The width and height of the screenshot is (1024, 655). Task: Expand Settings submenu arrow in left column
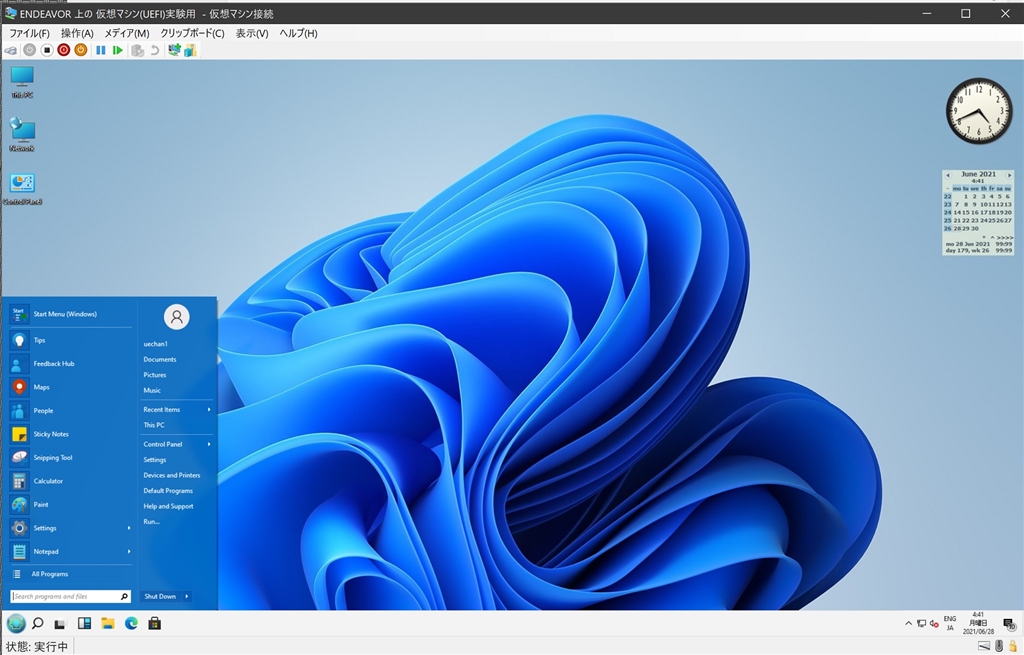129,528
